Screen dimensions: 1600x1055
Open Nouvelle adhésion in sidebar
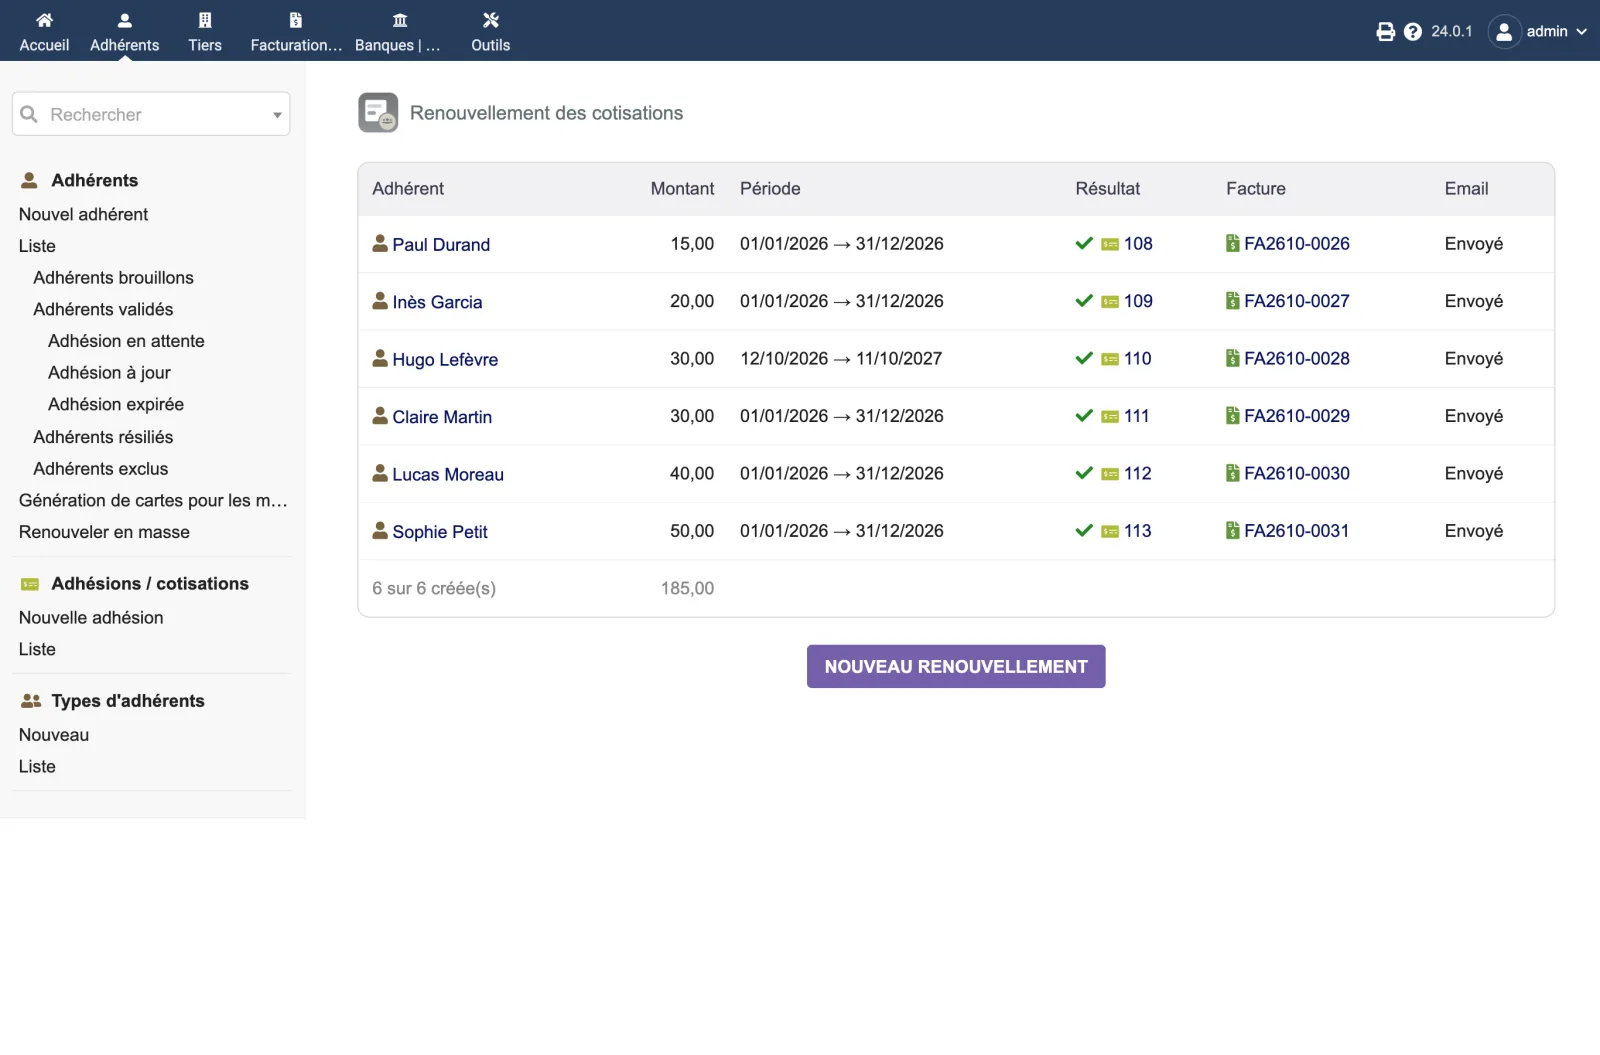pos(91,618)
